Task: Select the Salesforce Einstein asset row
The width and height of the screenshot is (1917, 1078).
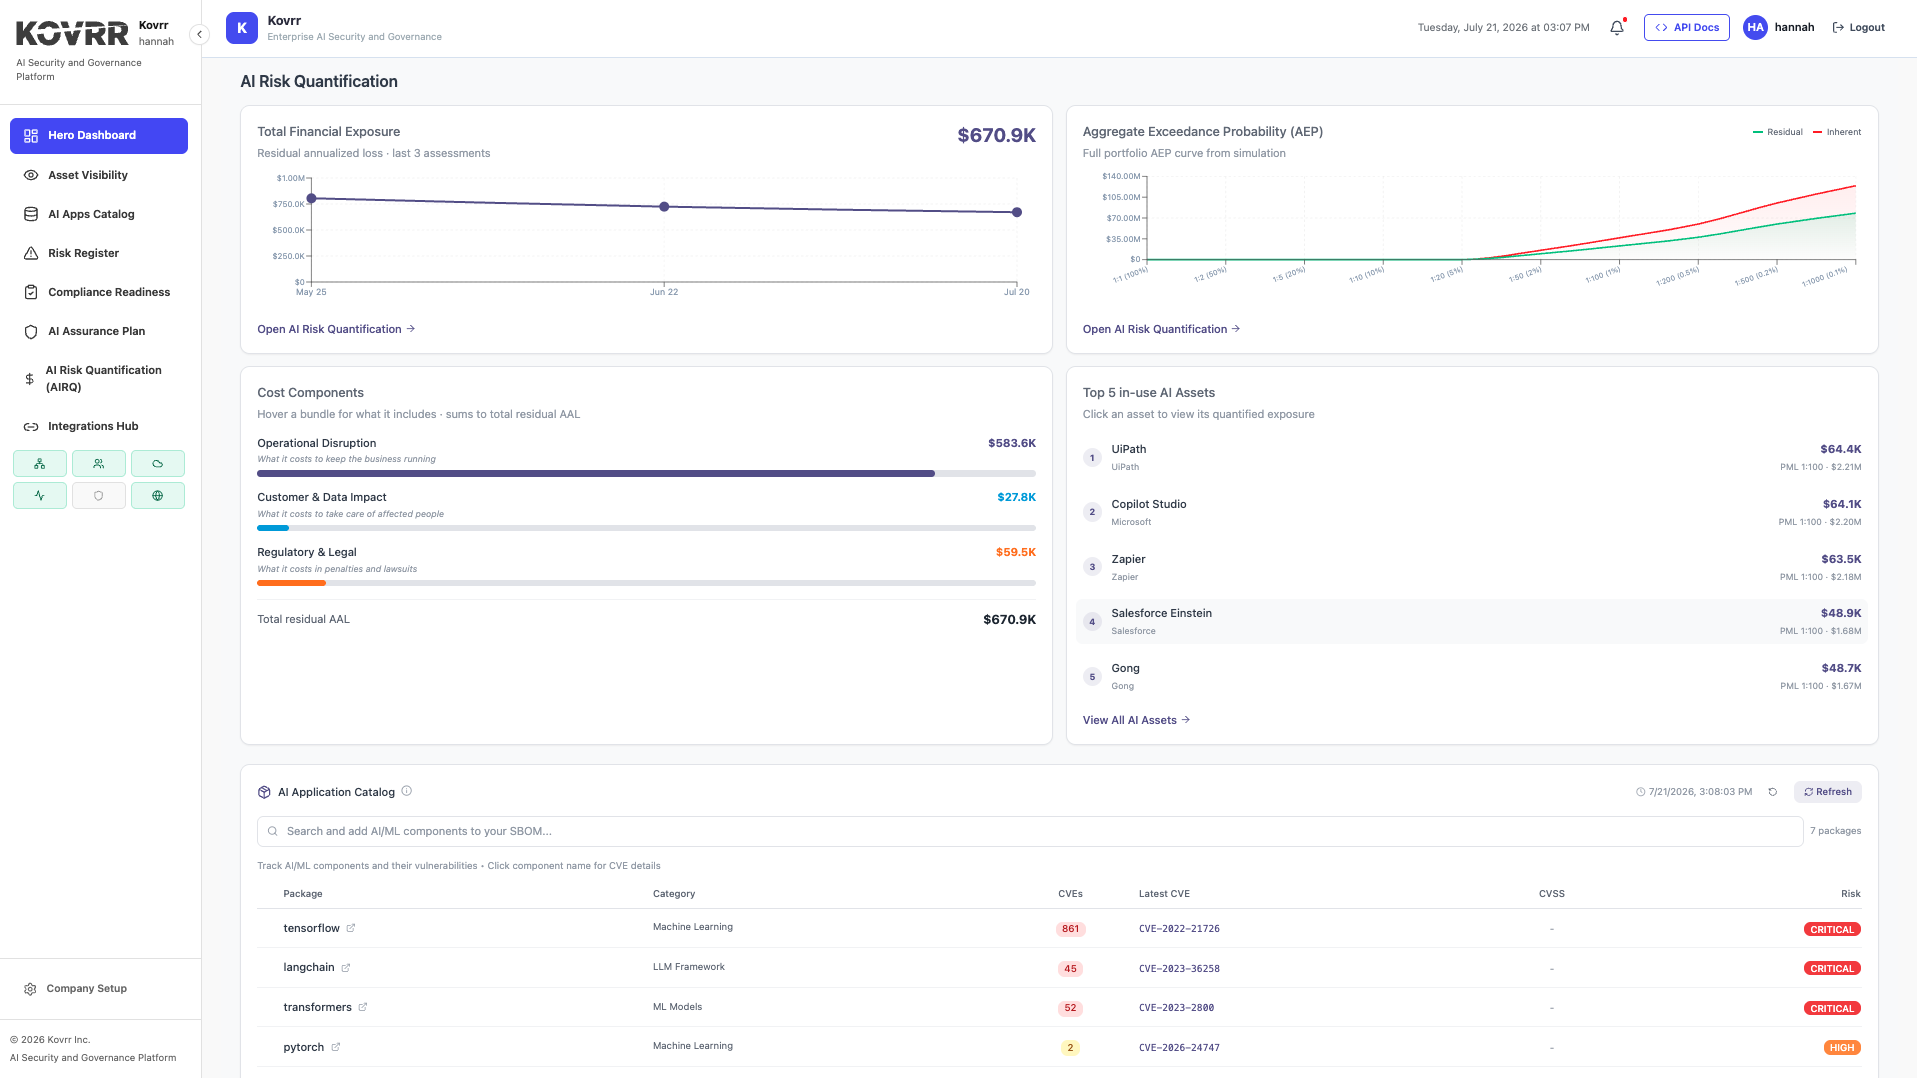Action: point(1472,622)
